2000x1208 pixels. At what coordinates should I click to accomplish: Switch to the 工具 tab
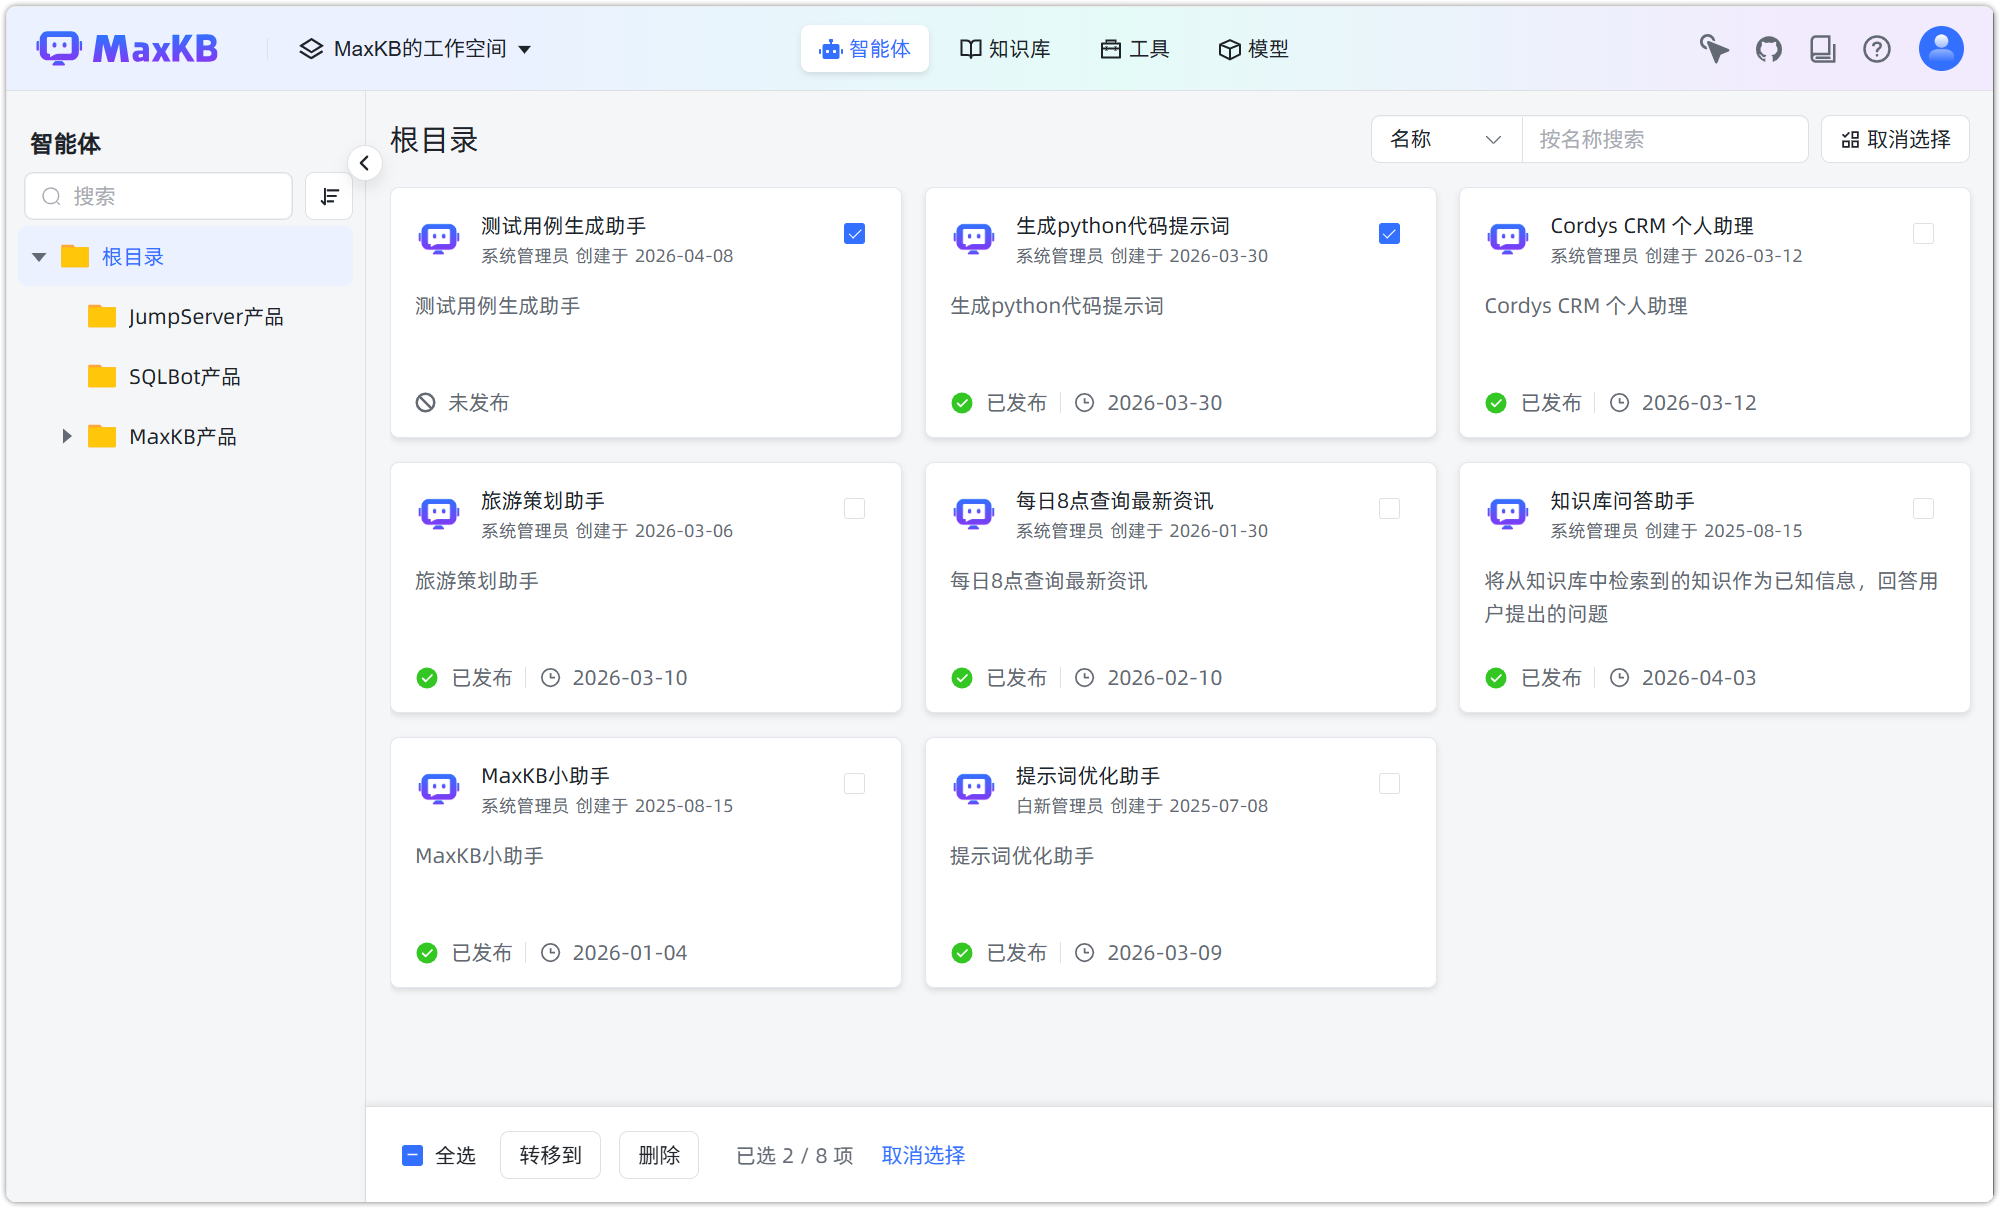[1134, 48]
